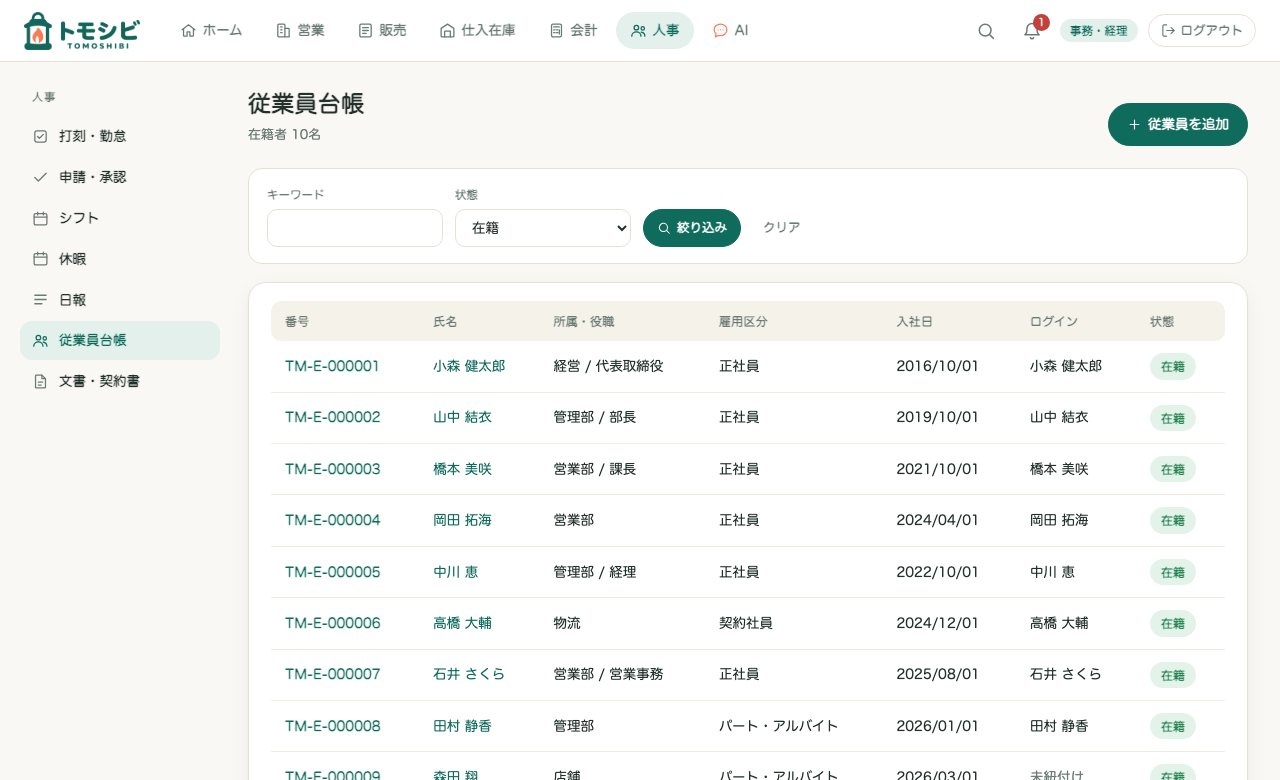Click the 経営 / 代表取締役 cell
Screen dimensions: 1280x780
[608, 366]
